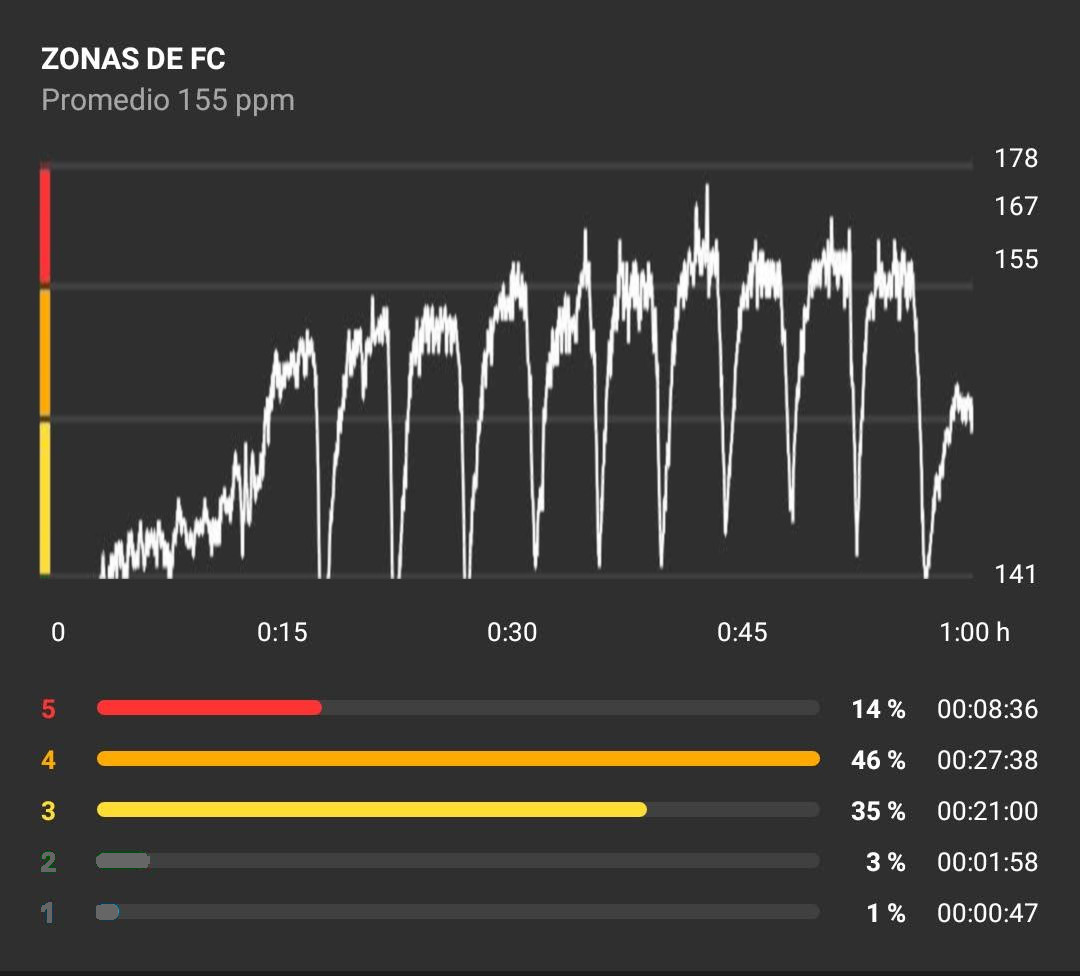Image resolution: width=1080 pixels, height=976 pixels.
Task: Click the ZONAS DE FC heading
Action: click(x=133, y=59)
